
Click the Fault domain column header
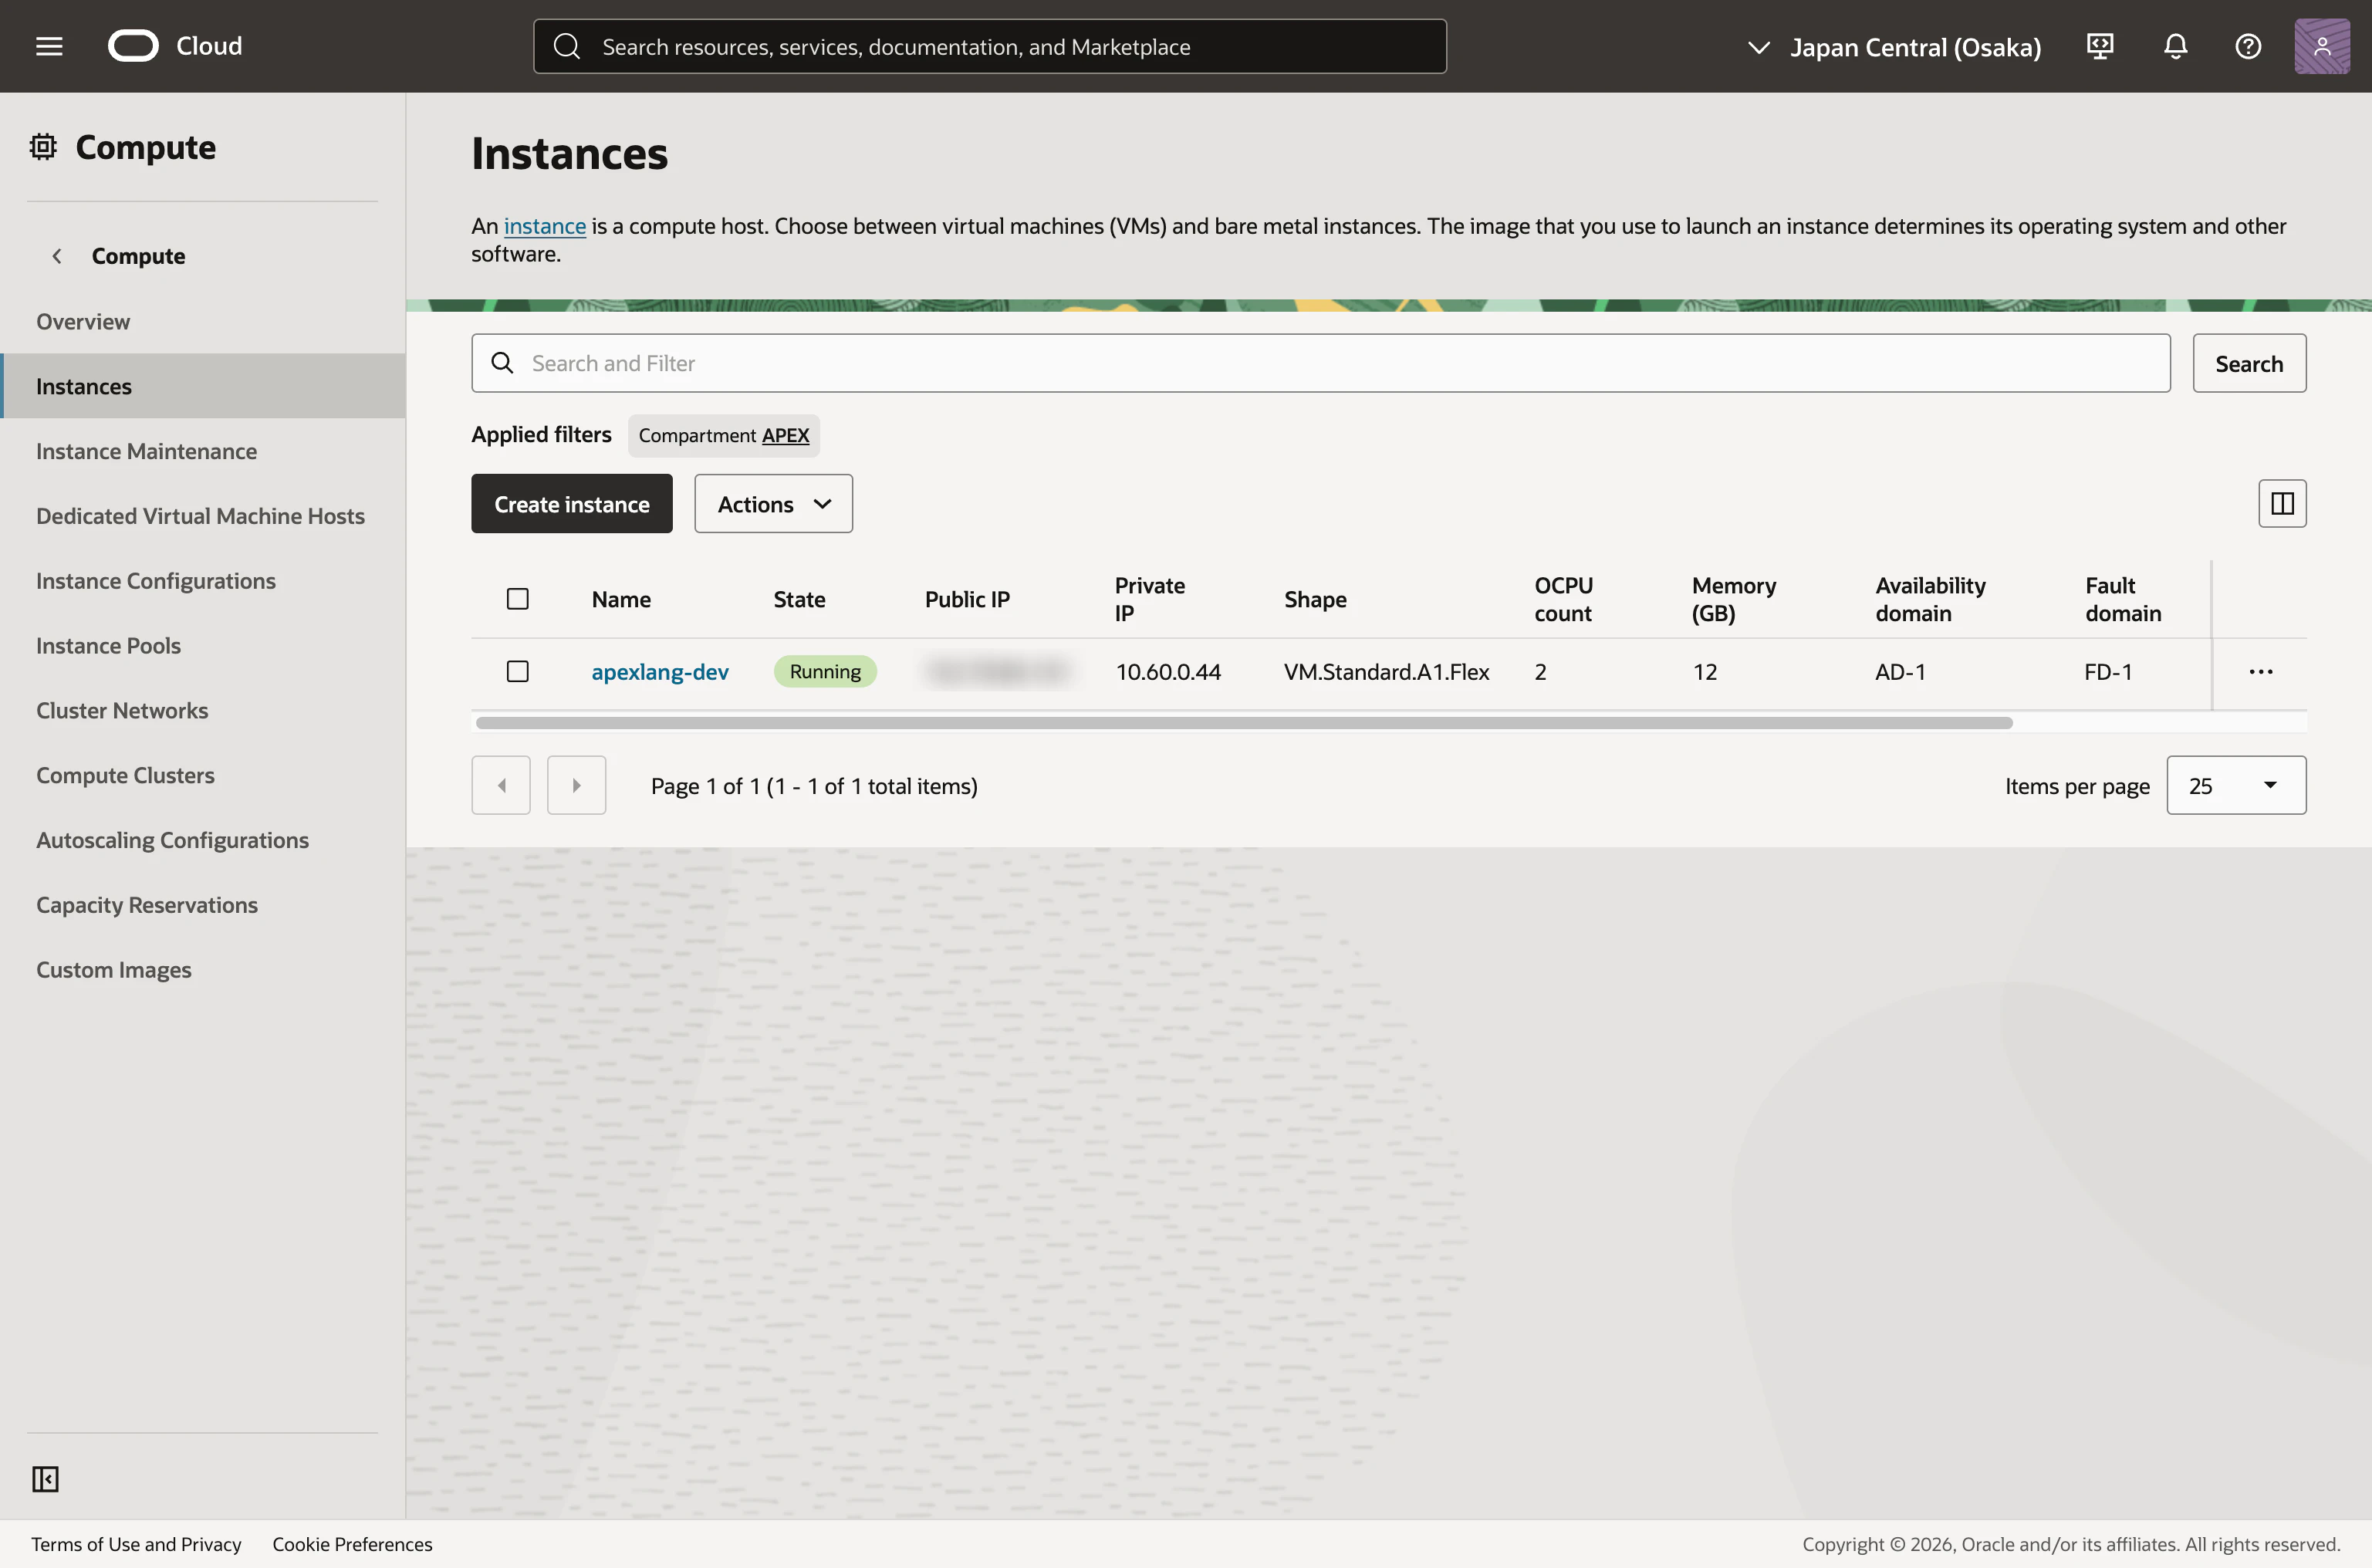point(2123,599)
